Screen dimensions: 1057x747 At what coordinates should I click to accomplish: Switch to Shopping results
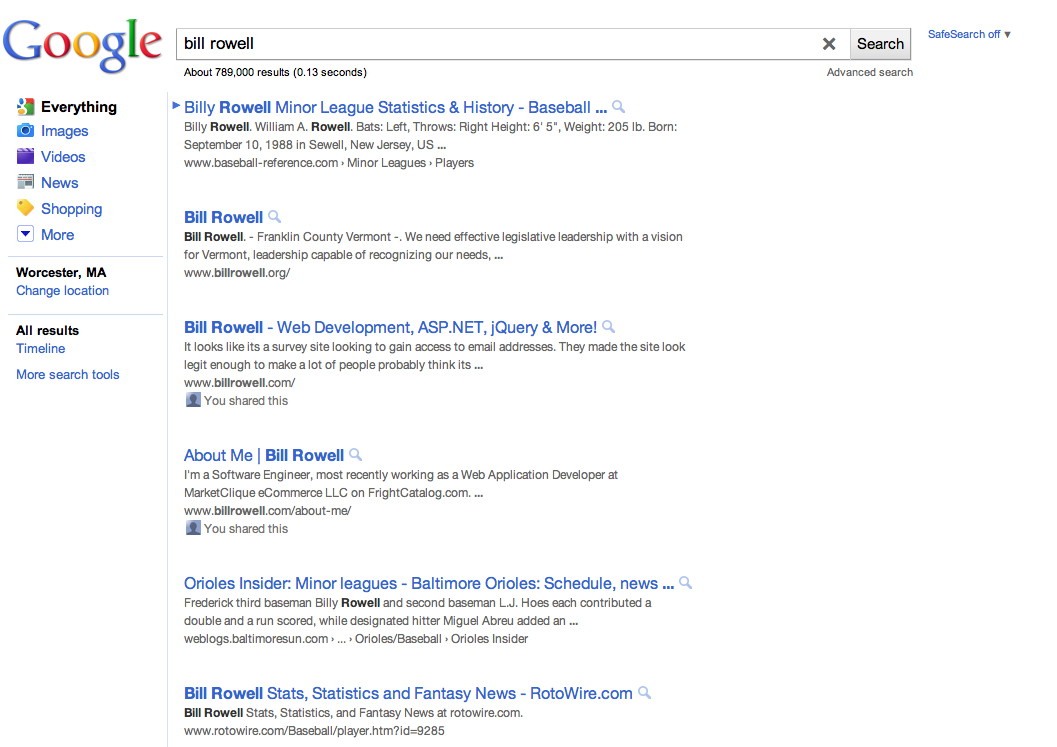(x=71, y=209)
